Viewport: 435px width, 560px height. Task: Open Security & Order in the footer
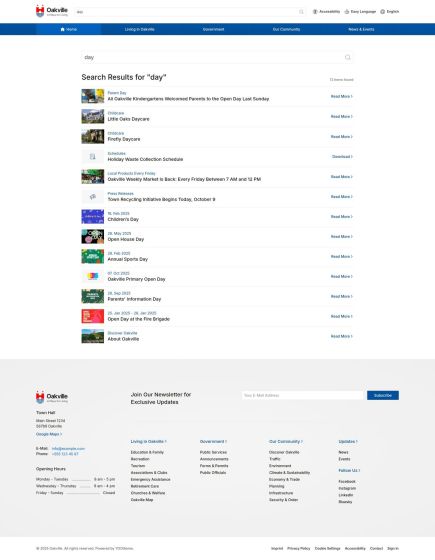(283, 500)
